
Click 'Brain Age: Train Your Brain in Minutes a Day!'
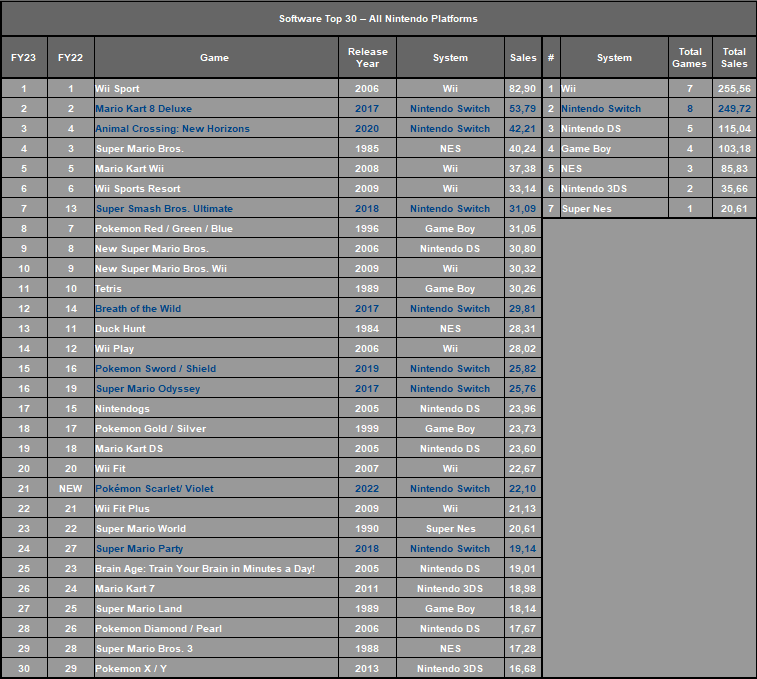click(x=205, y=568)
